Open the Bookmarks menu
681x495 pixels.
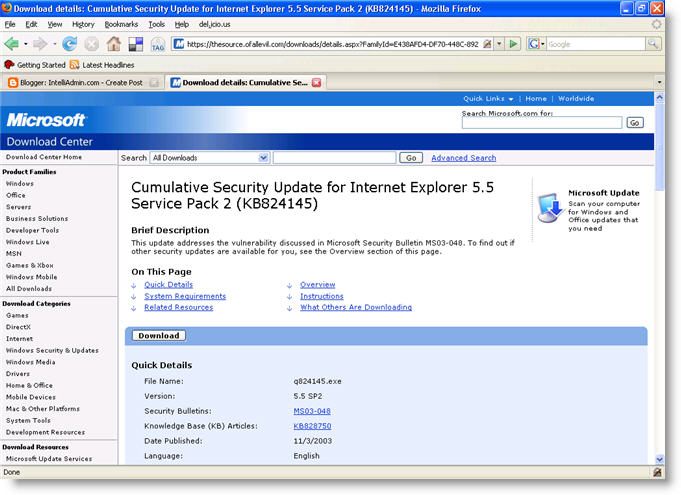121,24
